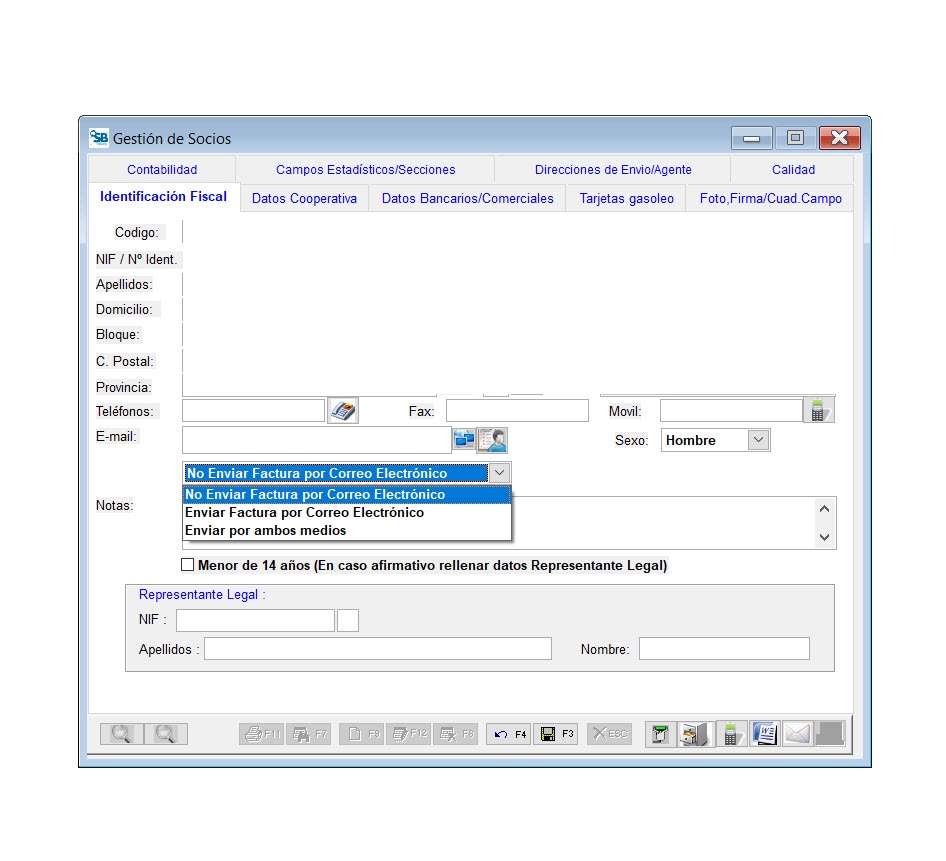
Task: Open the Tarjetas gasoleo tab
Action: point(626,199)
